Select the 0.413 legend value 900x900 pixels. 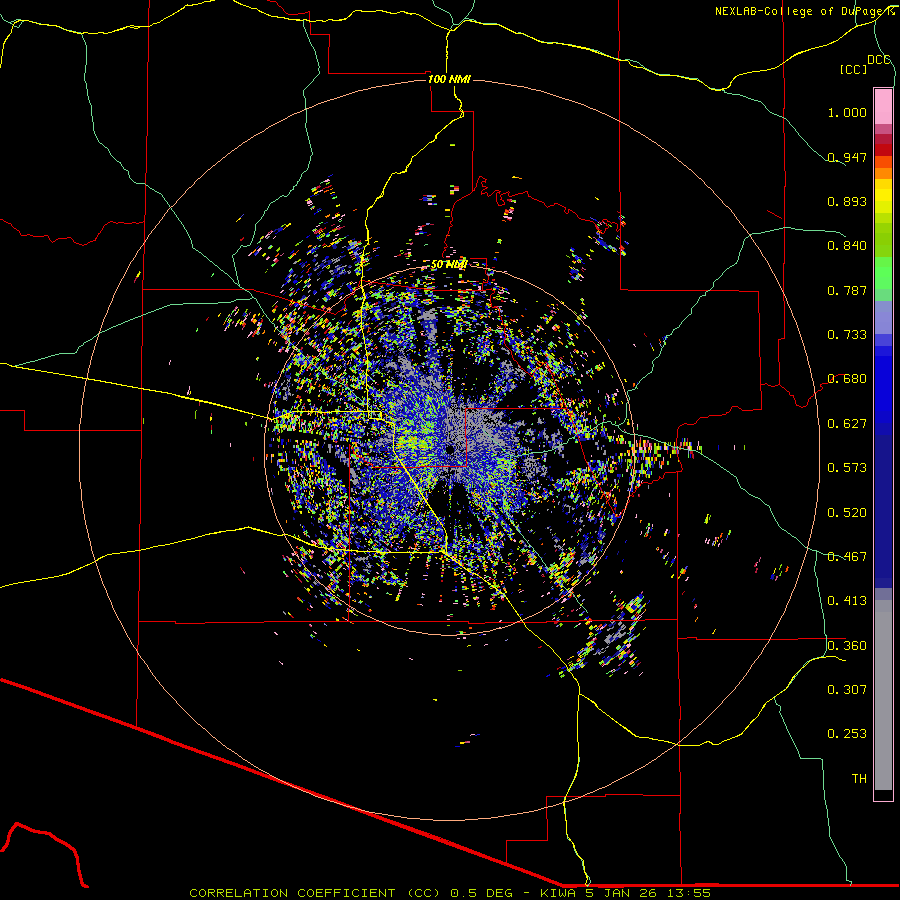pyautogui.click(x=847, y=601)
